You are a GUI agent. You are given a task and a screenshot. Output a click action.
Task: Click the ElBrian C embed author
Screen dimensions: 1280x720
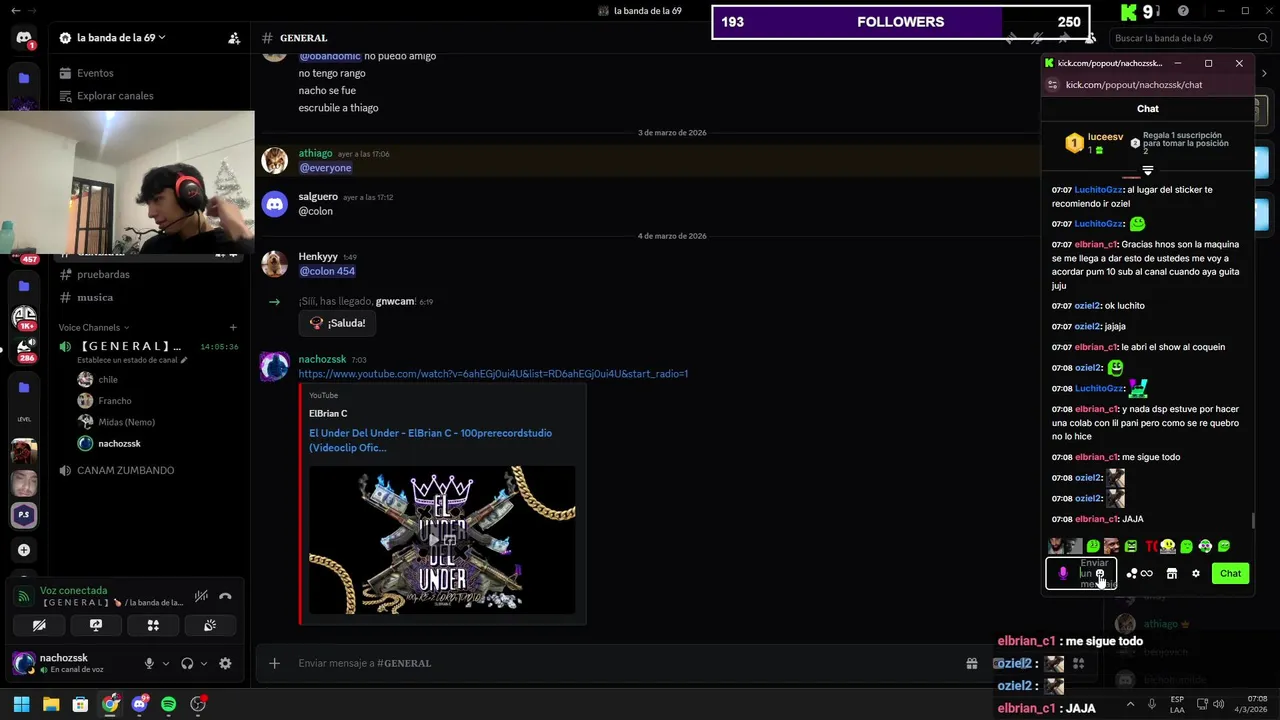(328, 413)
